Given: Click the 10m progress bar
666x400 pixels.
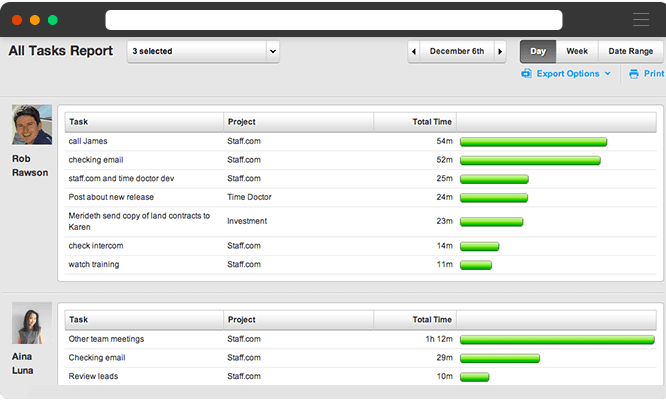Looking at the screenshot, I should (x=474, y=377).
